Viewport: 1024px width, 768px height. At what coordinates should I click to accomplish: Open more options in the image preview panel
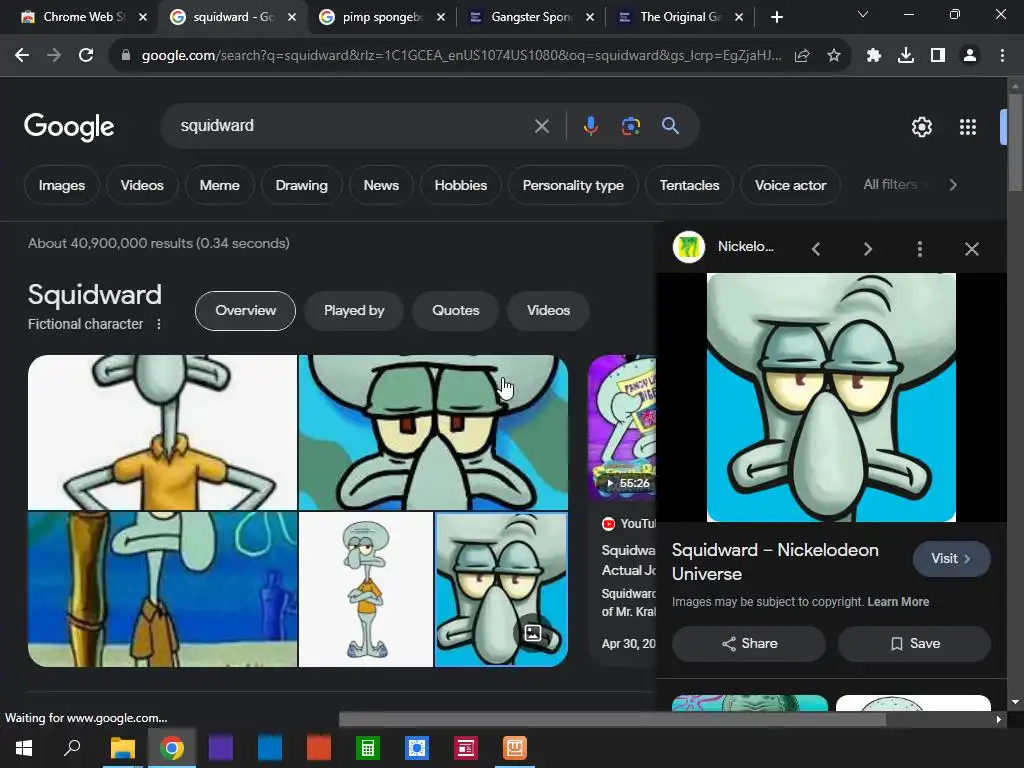tap(920, 249)
